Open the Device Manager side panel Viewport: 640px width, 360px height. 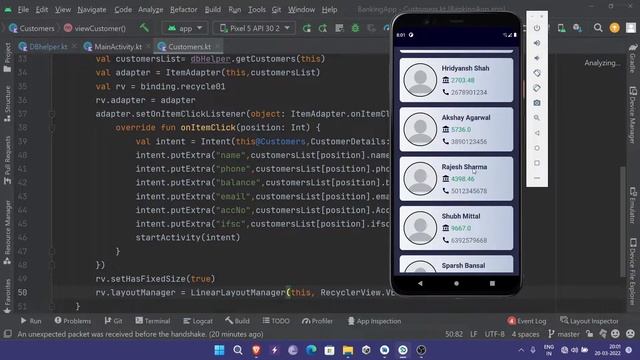point(633,115)
